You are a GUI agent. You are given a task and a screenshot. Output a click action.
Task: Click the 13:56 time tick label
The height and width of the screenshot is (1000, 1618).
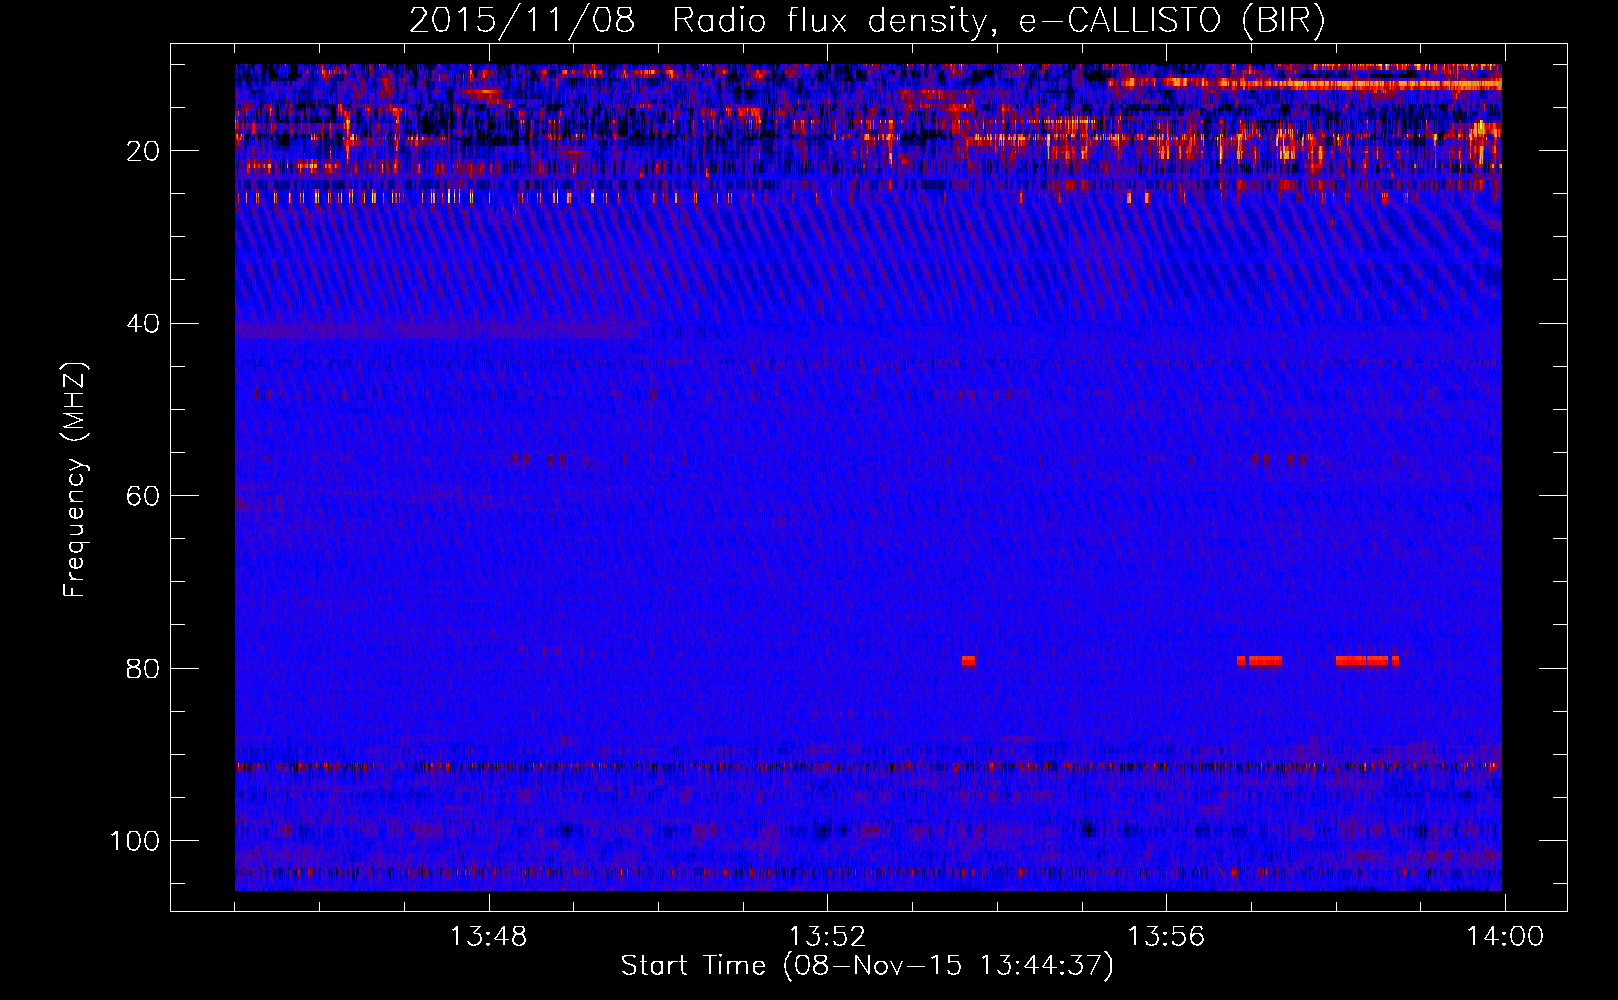click(1166, 937)
